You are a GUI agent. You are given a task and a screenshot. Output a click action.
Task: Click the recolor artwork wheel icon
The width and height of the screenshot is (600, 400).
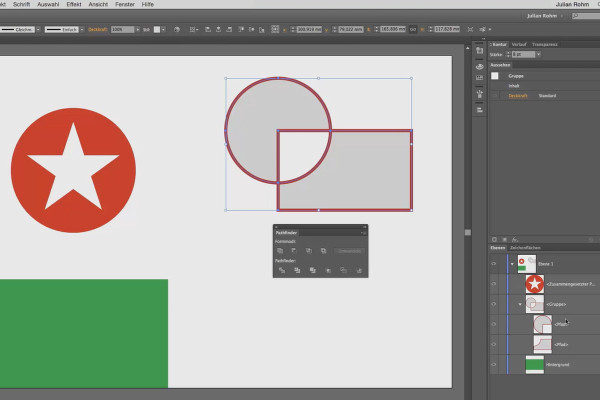[x=176, y=29]
